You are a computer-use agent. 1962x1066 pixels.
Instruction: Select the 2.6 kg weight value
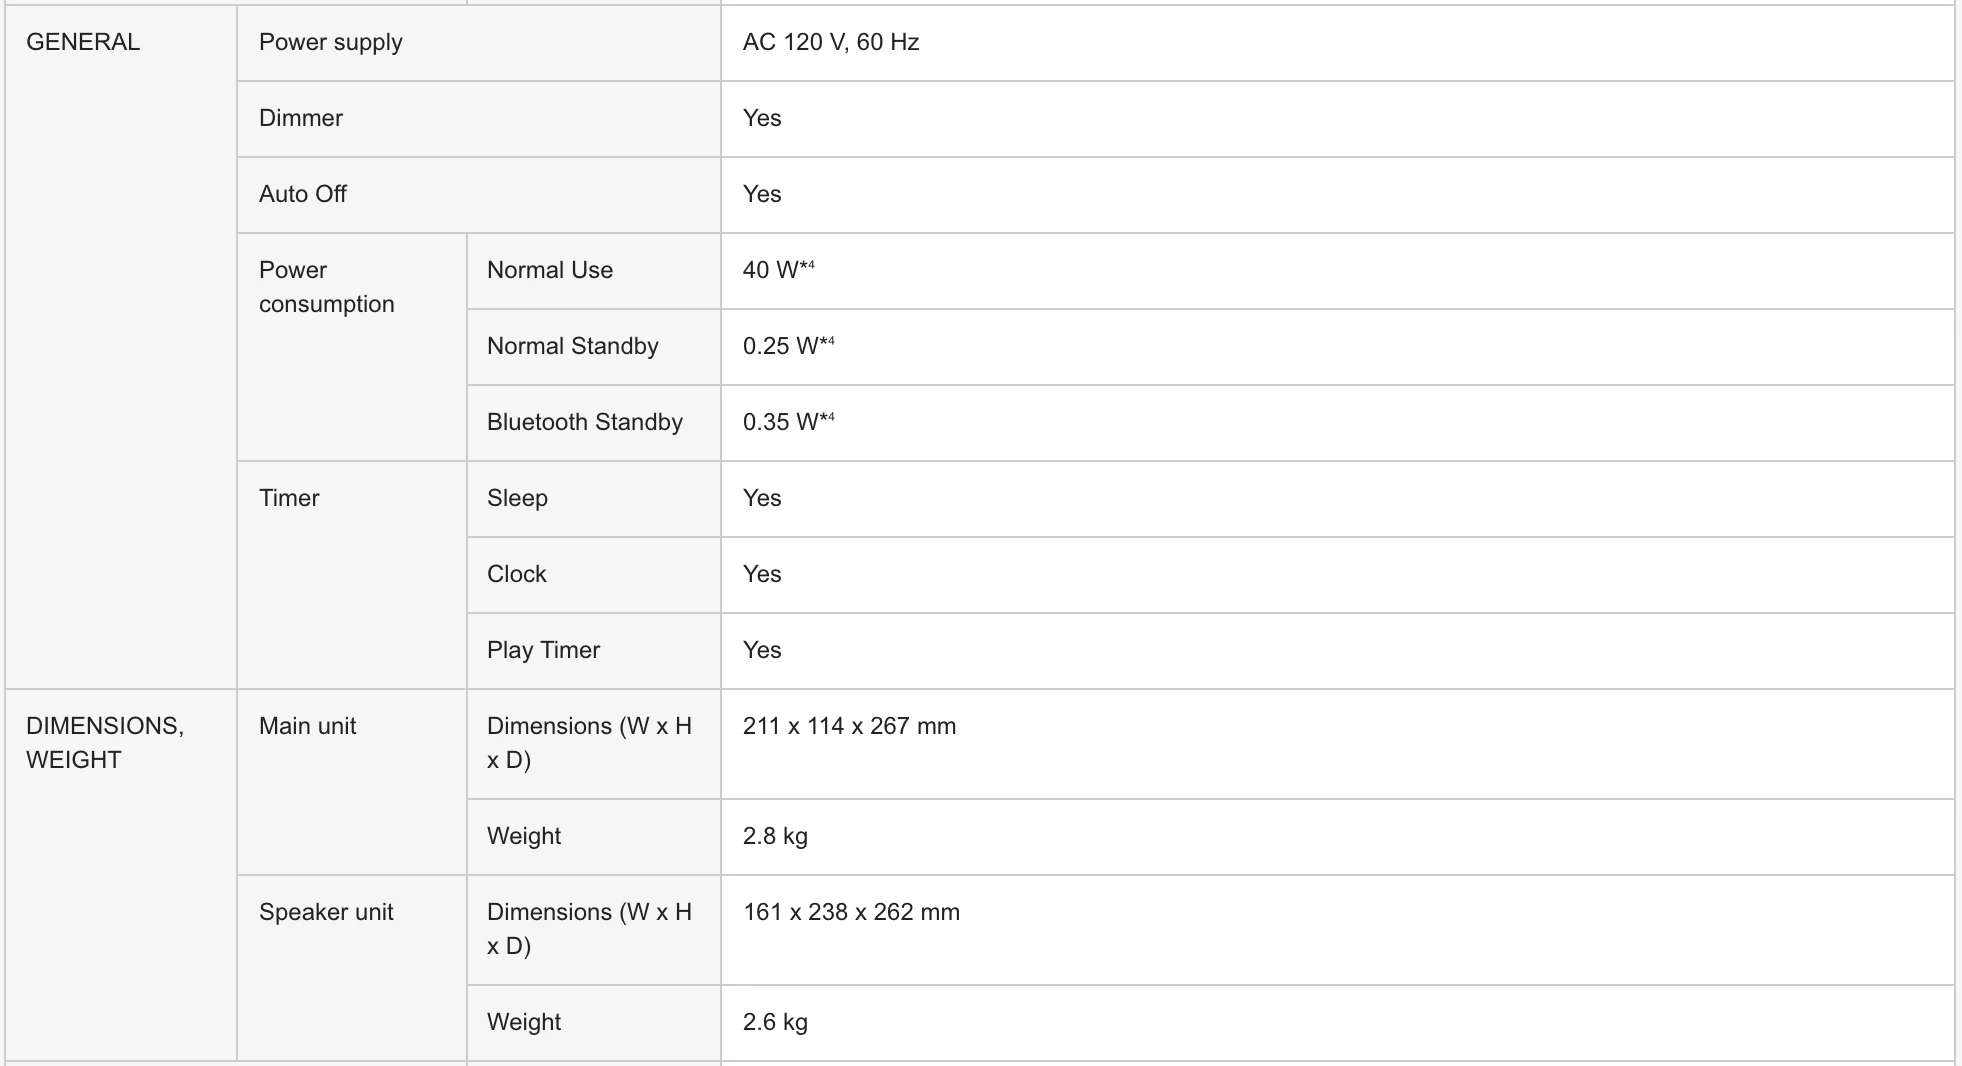pyautogui.click(x=775, y=1022)
